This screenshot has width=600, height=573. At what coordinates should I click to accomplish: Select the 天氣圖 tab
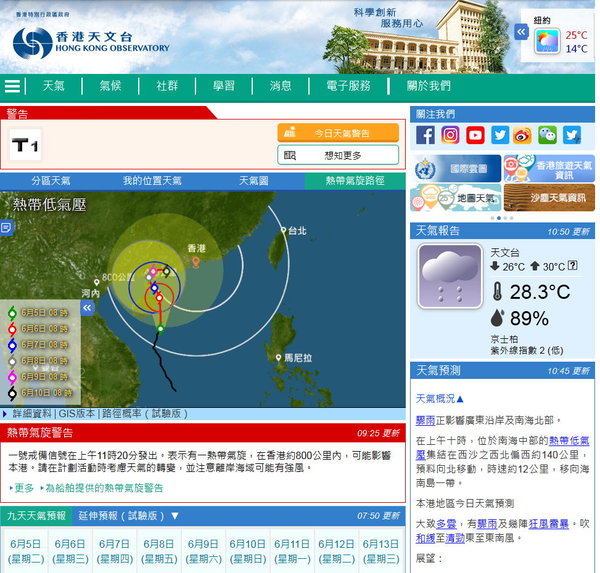point(253,181)
